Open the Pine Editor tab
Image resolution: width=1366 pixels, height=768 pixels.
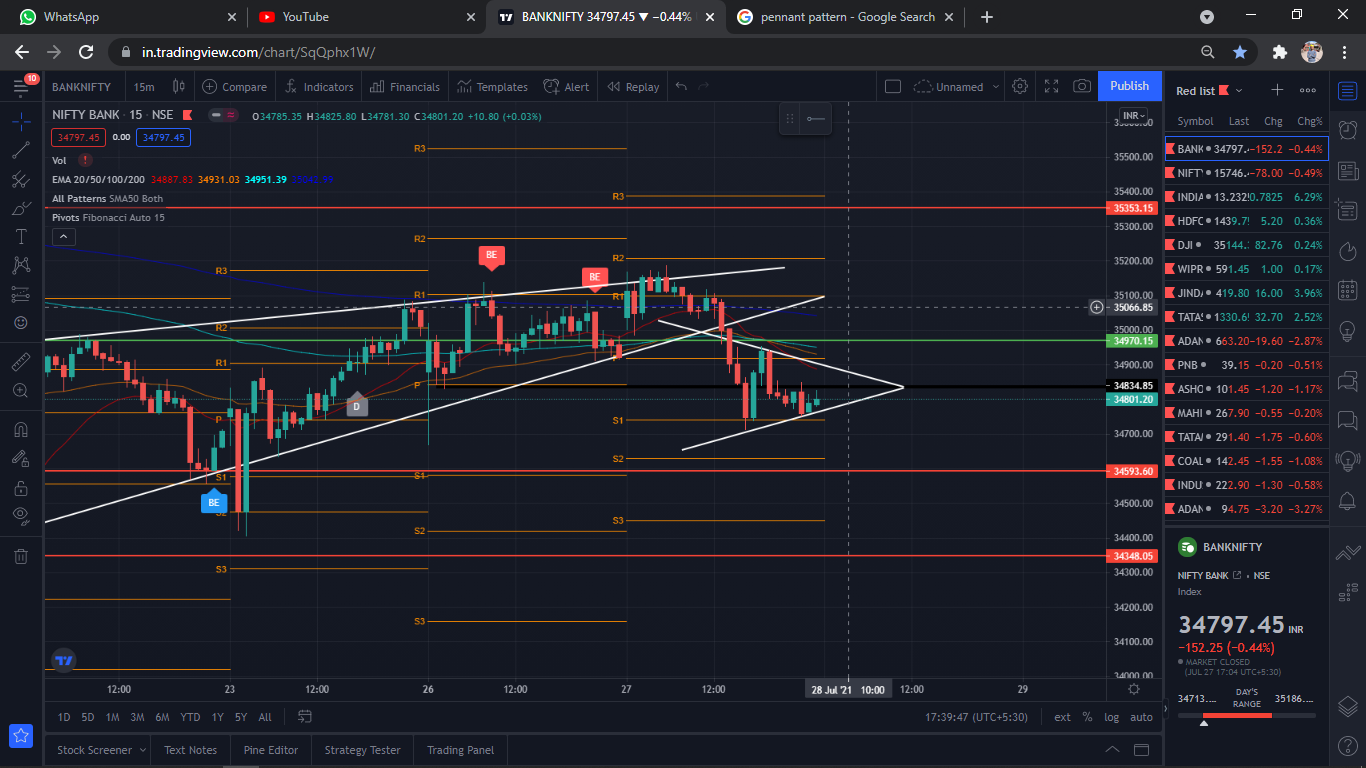pos(270,750)
